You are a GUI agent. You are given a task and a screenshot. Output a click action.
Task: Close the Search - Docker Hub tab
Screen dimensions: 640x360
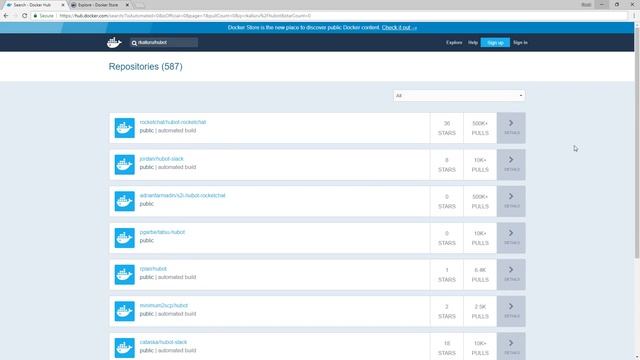pos(63,5)
